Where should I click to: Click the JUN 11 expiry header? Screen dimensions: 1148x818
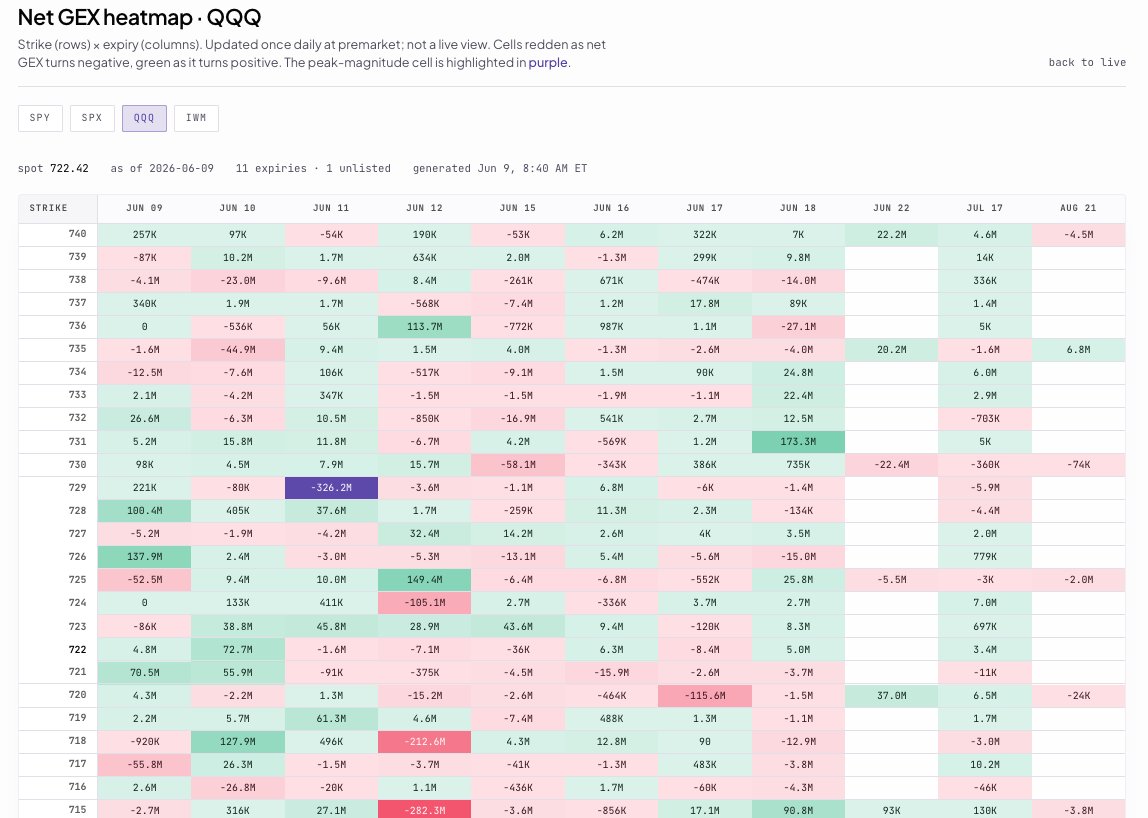tap(331, 208)
